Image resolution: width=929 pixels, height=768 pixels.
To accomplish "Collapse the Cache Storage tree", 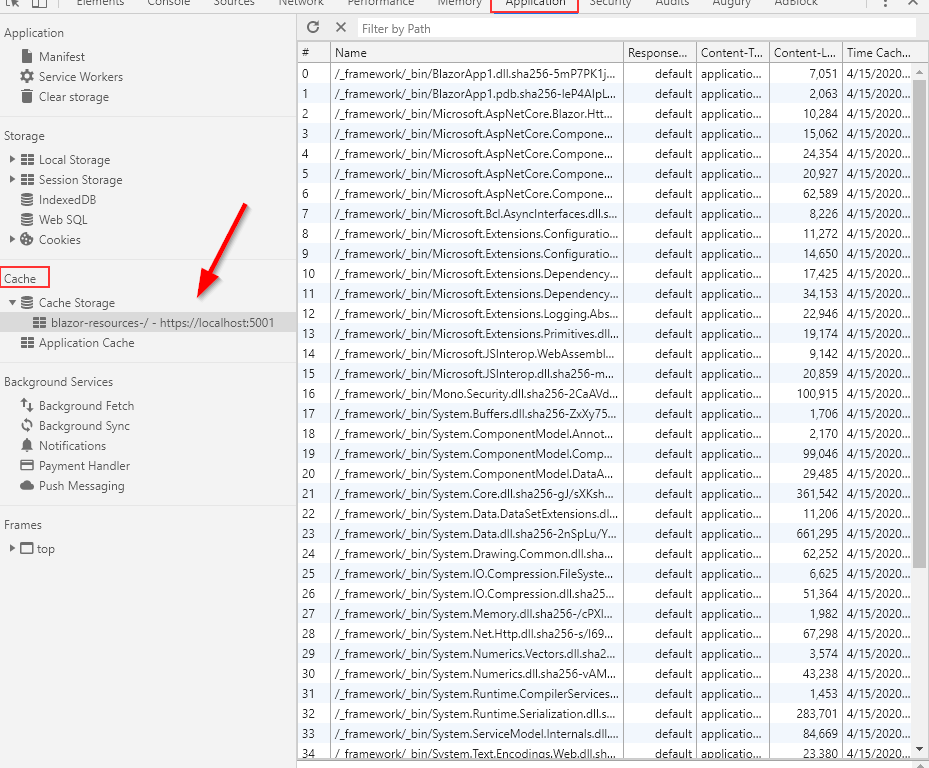I will click(12, 303).
